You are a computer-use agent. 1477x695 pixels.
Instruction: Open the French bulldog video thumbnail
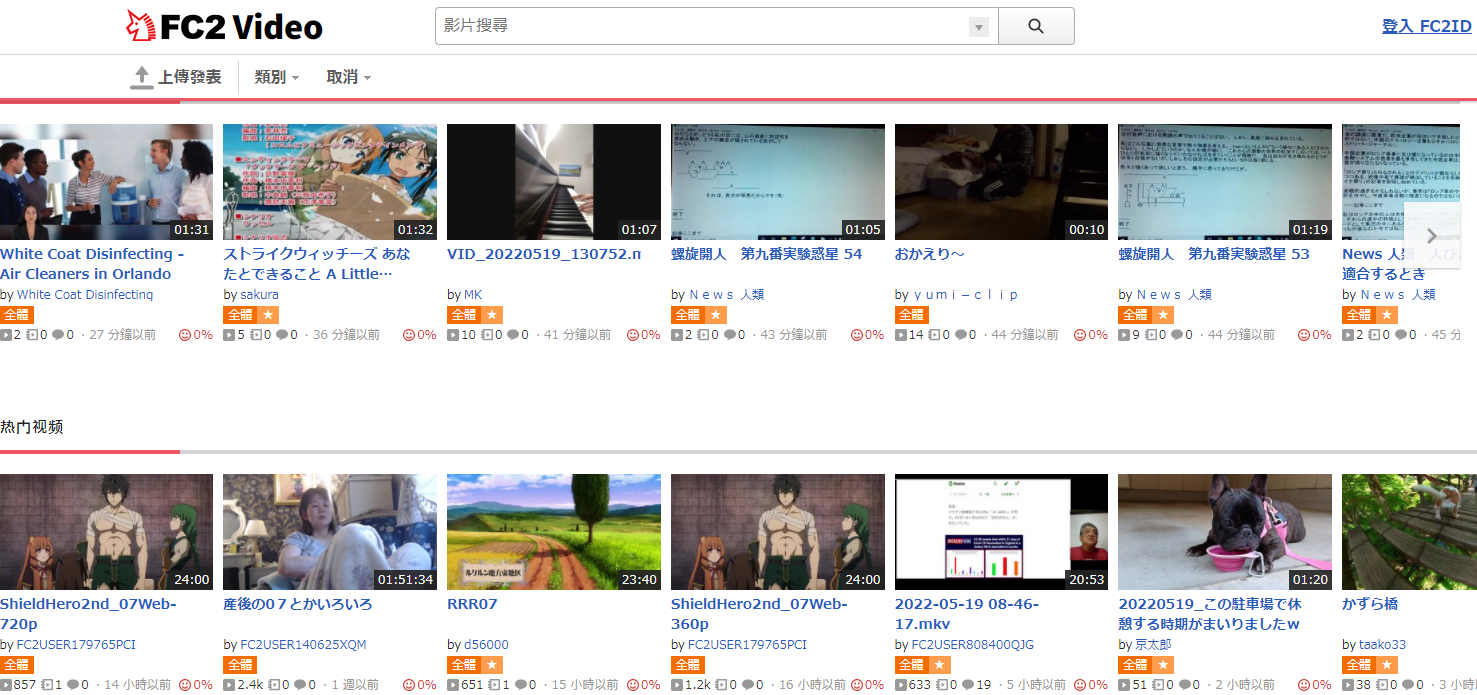(1224, 532)
